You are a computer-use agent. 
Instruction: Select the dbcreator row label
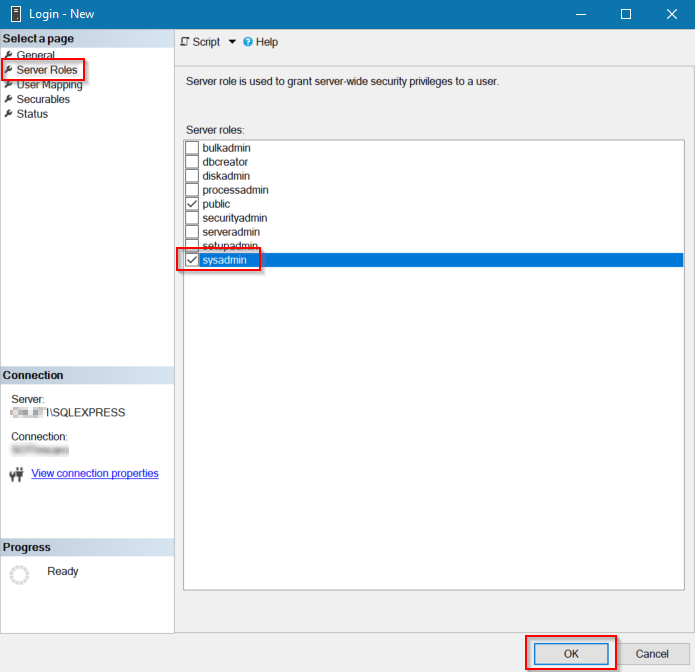[x=225, y=162]
